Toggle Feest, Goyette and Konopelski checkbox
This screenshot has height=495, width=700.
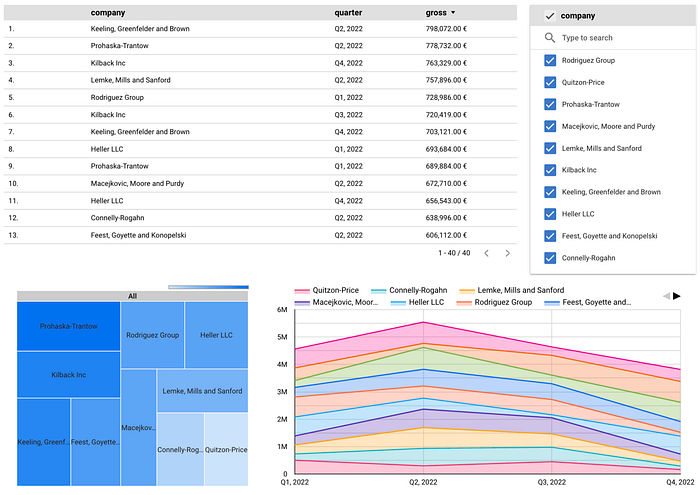pyautogui.click(x=550, y=236)
